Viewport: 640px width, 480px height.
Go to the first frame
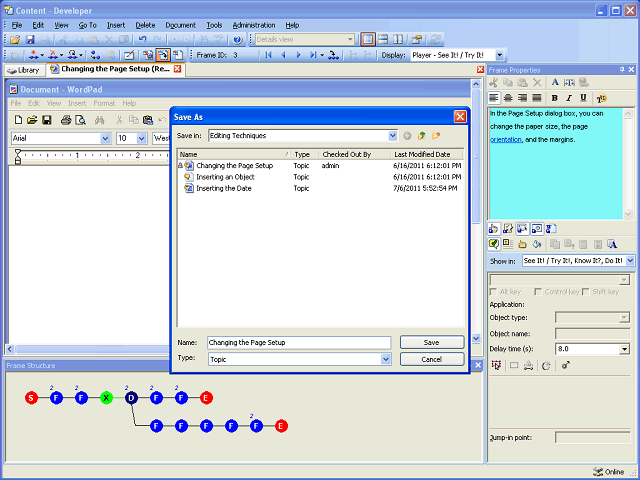tap(268, 55)
